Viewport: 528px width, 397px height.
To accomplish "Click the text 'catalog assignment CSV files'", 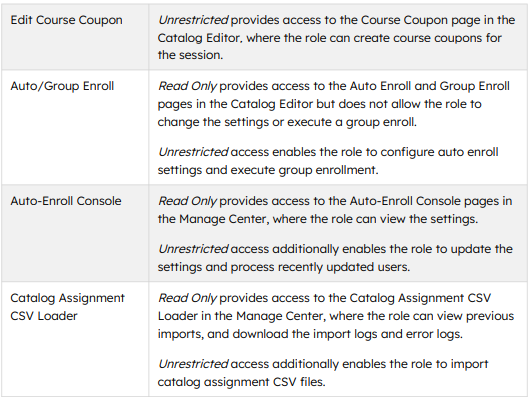I will (x=241, y=382).
